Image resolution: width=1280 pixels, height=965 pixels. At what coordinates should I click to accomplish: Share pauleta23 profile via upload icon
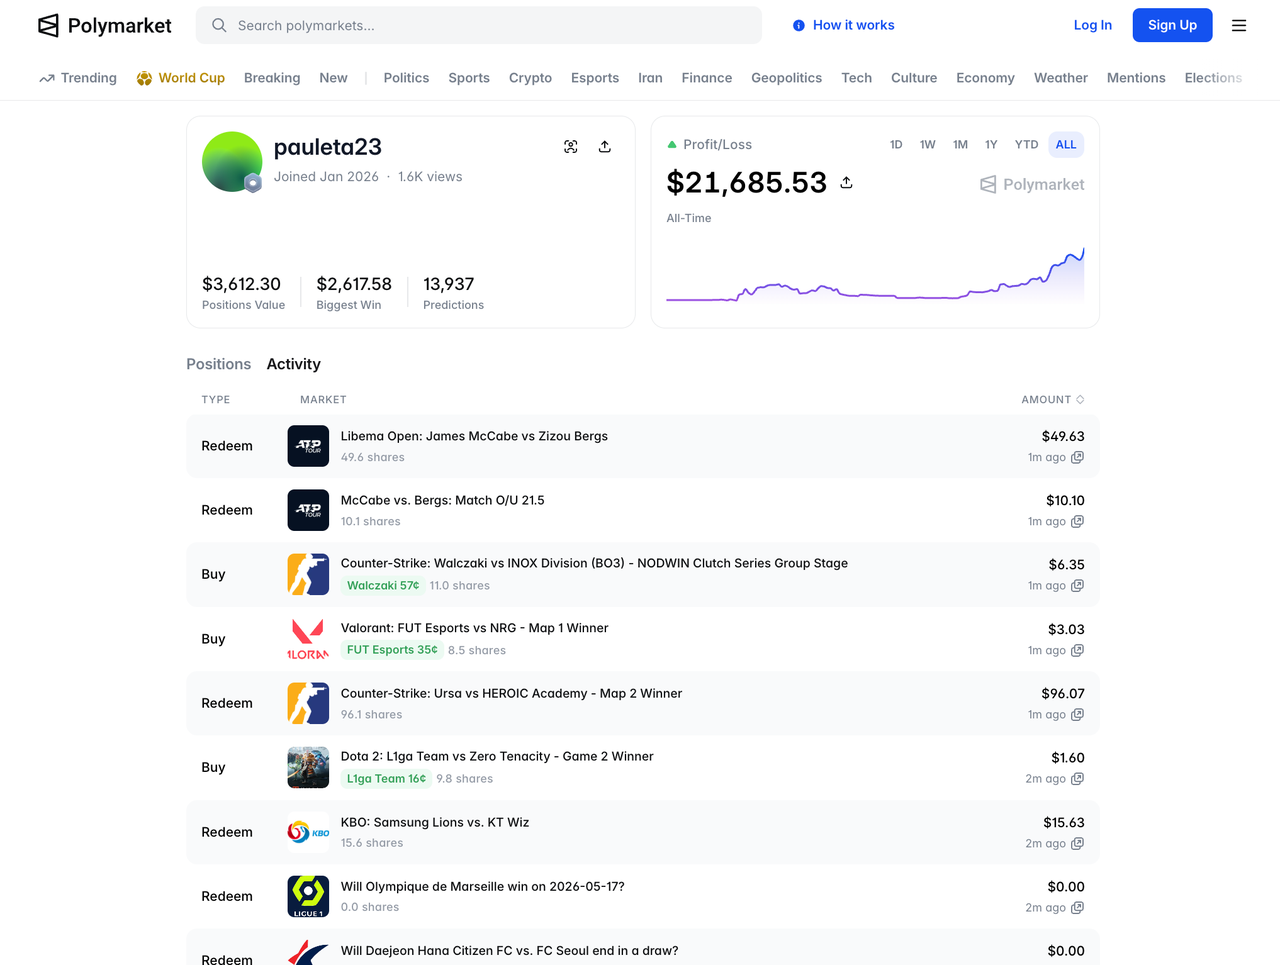pyautogui.click(x=605, y=146)
